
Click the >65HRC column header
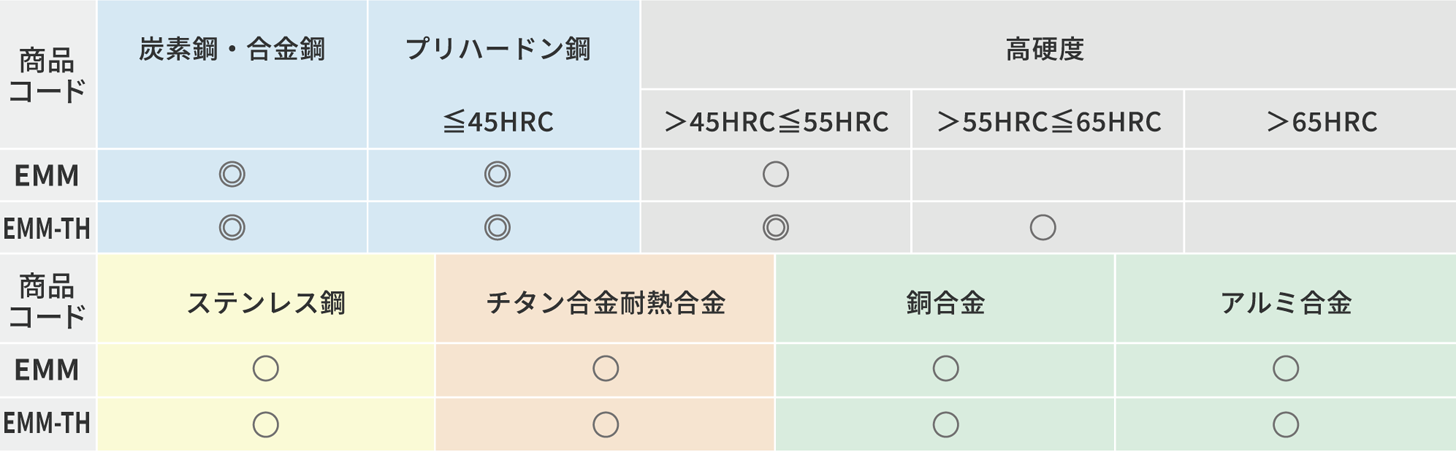coord(1321,122)
